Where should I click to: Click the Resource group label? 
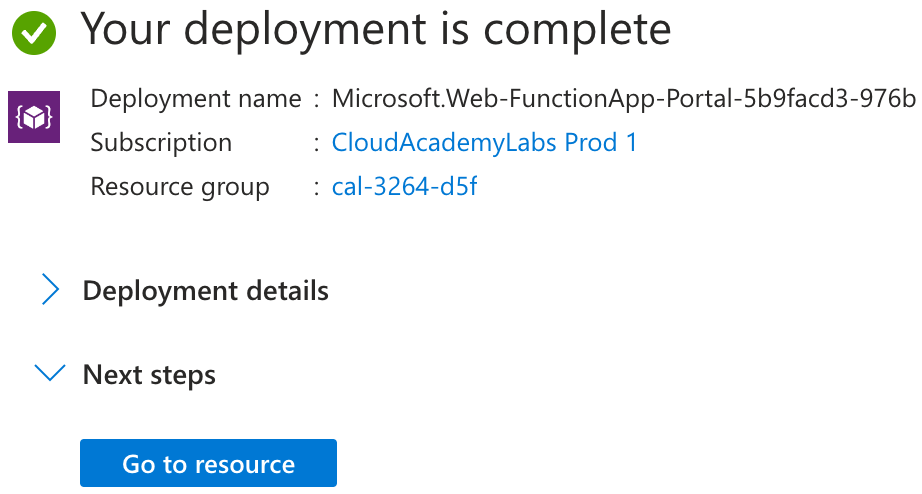pyautogui.click(x=180, y=187)
